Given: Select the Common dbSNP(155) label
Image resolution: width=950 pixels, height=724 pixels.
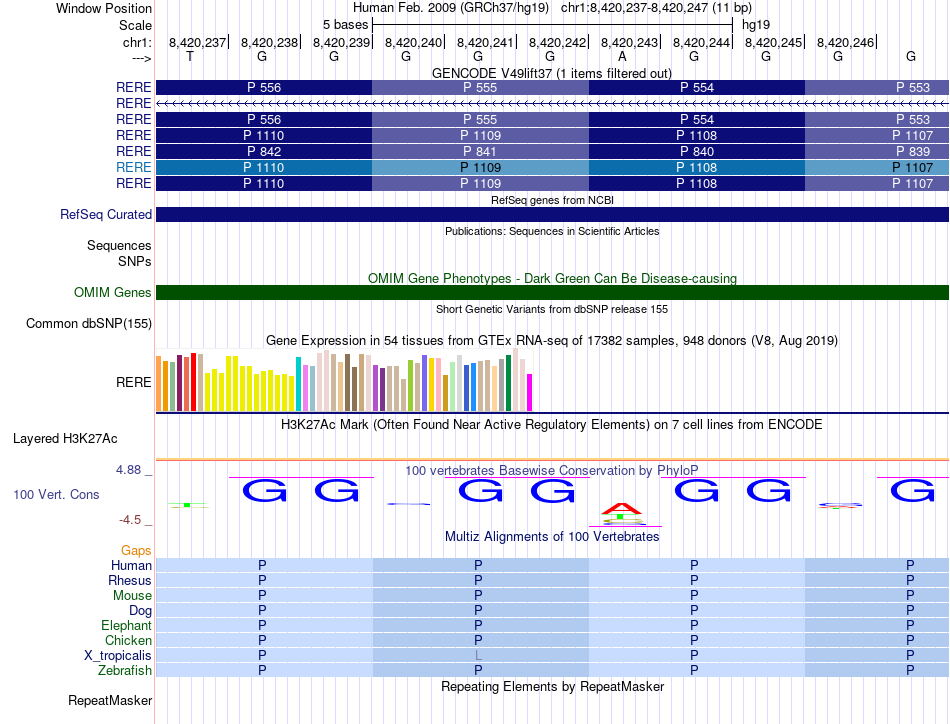Looking at the screenshot, I should [x=89, y=324].
